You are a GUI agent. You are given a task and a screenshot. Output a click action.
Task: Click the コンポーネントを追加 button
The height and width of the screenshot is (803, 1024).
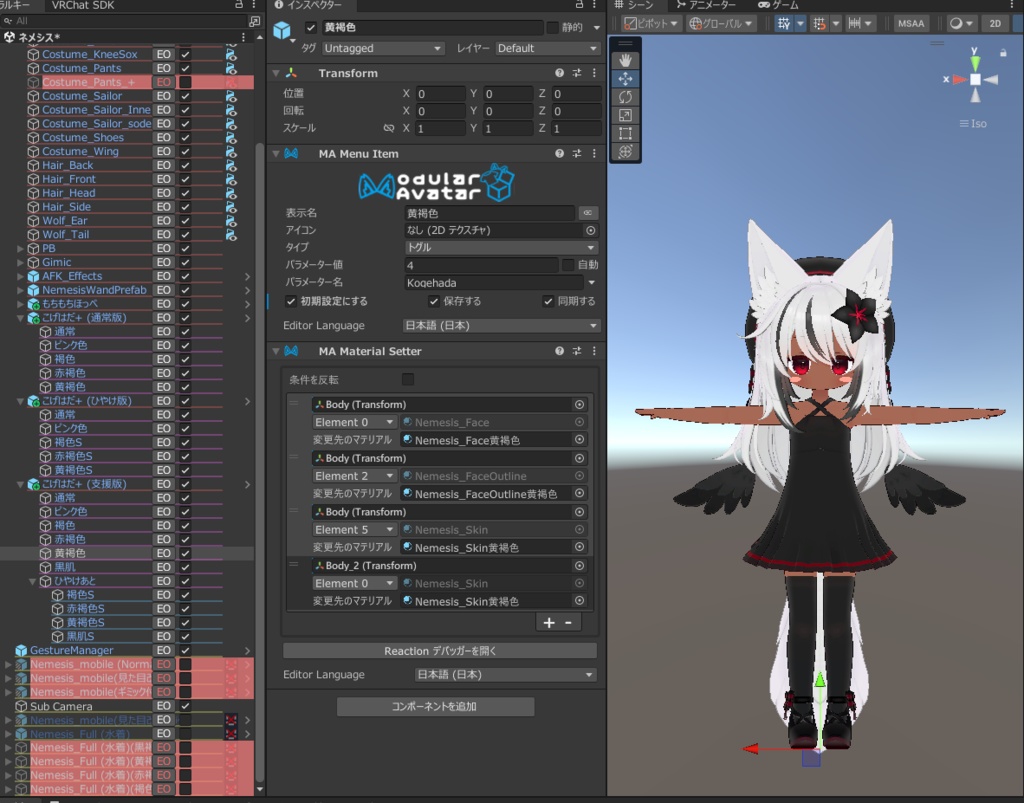point(435,707)
